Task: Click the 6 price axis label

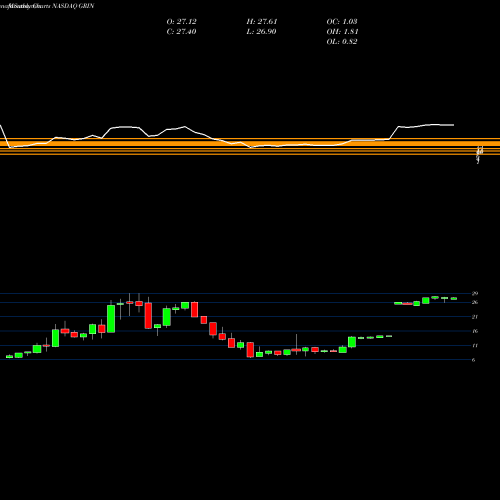Action: 474,360
